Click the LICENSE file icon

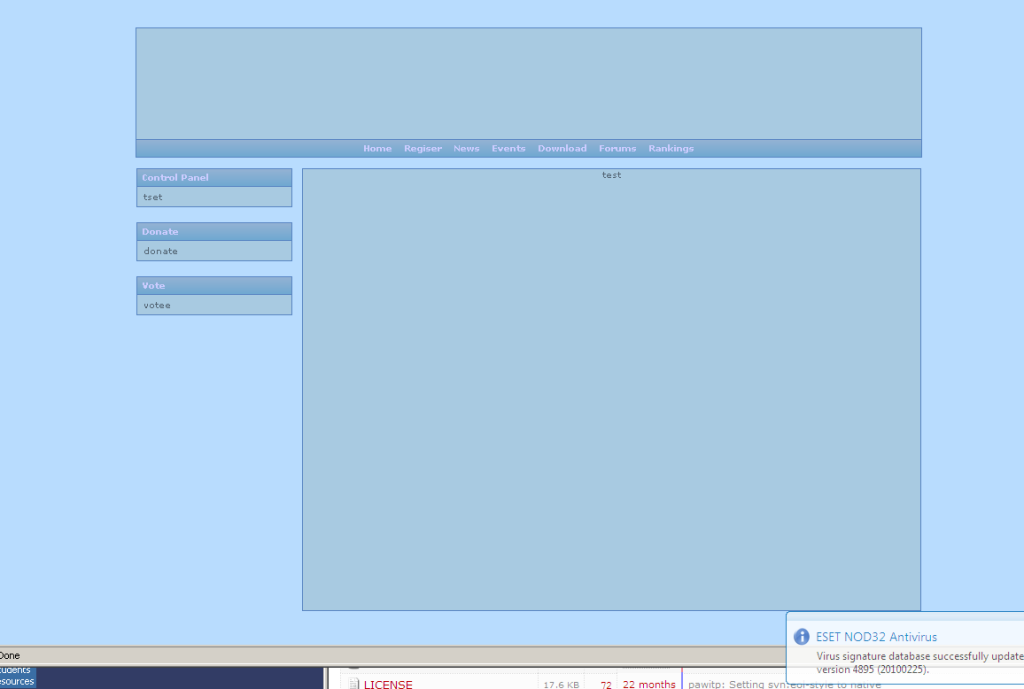point(353,684)
